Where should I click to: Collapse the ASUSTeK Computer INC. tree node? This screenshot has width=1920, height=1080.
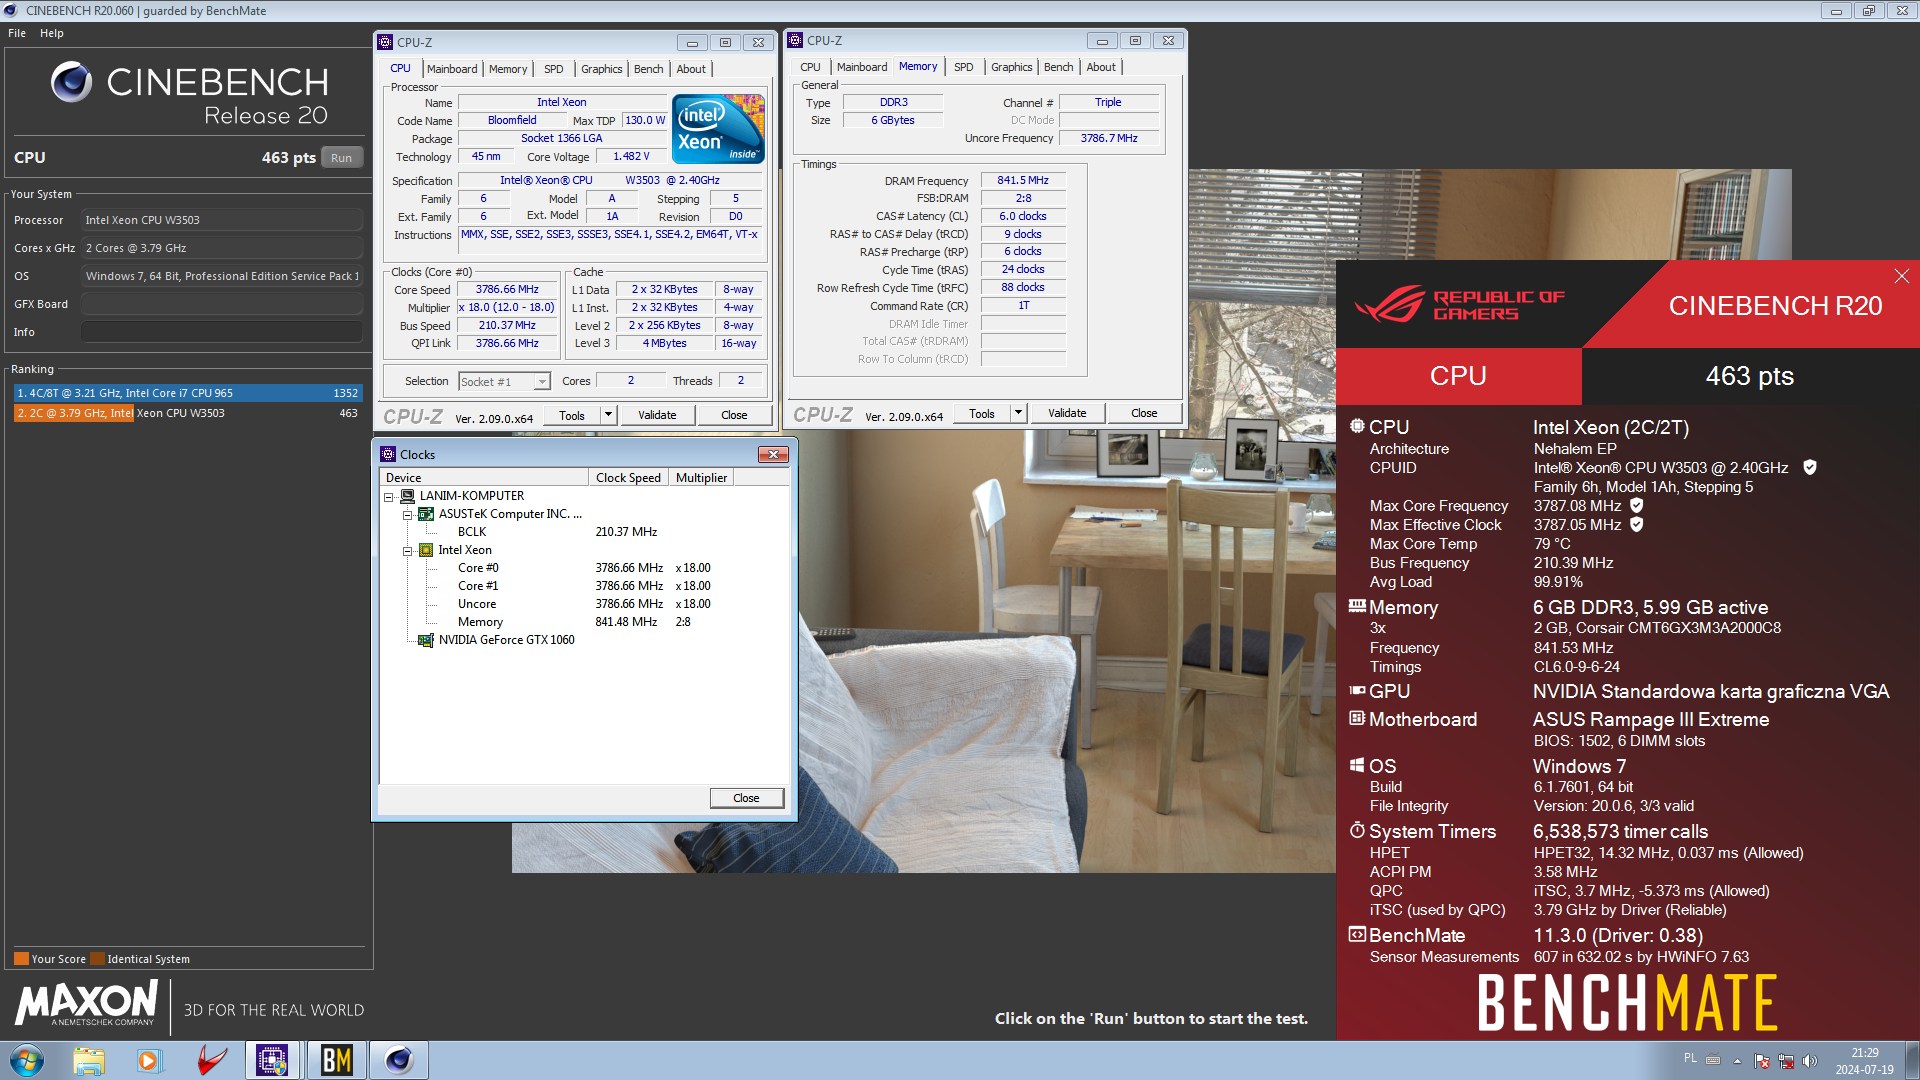tap(408, 515)
